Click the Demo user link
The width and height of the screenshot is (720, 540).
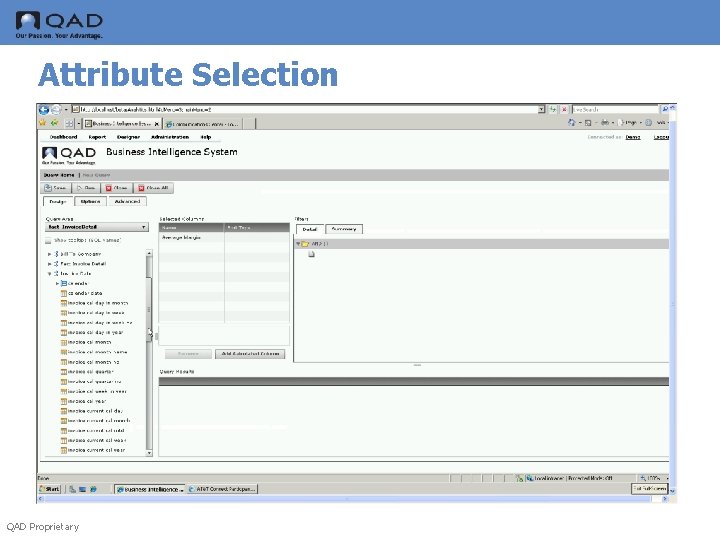coord(633,137)
